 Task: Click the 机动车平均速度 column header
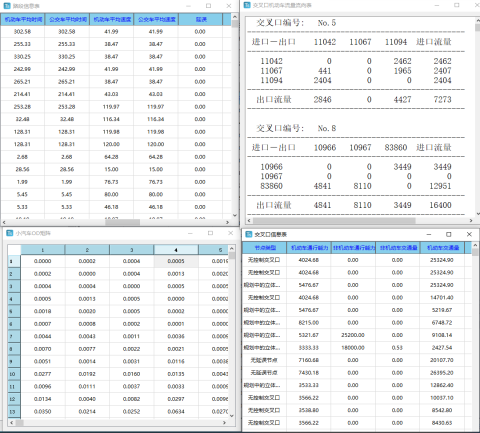coord(112,19)
